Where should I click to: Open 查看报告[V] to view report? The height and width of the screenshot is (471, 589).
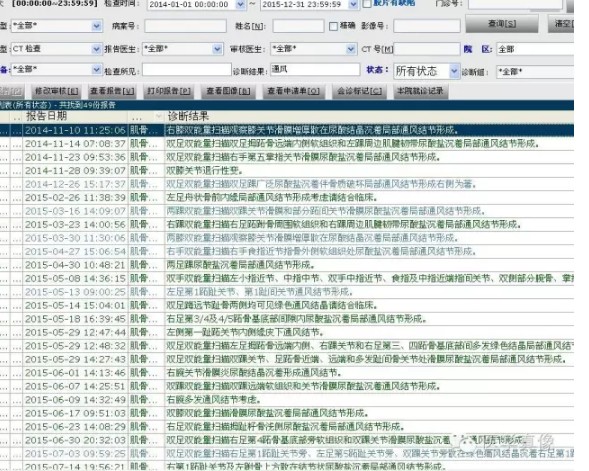point(112,91)
